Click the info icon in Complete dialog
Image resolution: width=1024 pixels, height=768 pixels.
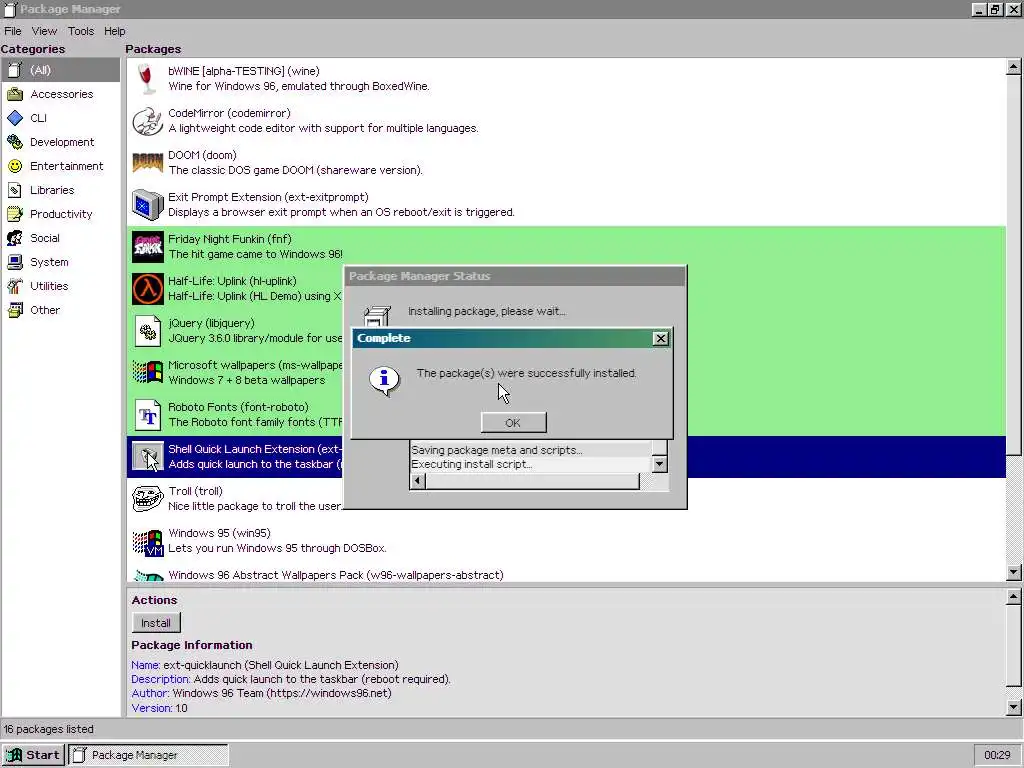(384, 380)
